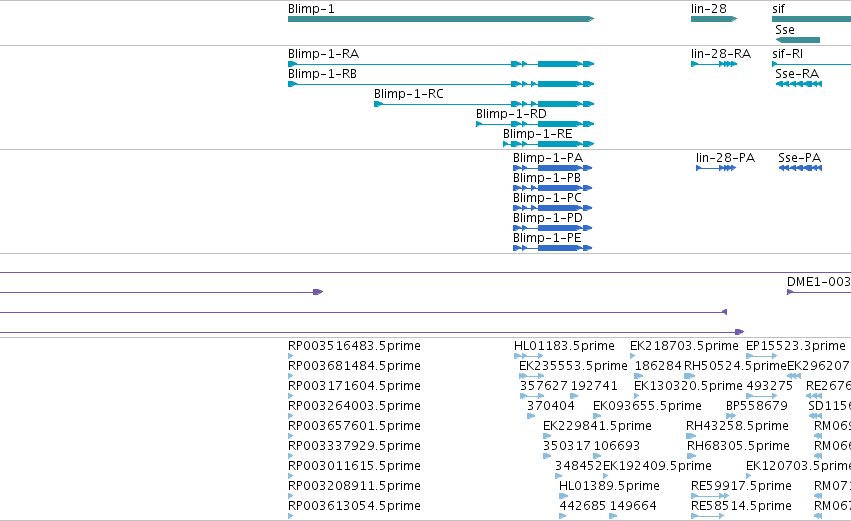Click the lin-28-PA protein feature
Viewport: 851px width, 521px height.
click(x=716, y=168)
